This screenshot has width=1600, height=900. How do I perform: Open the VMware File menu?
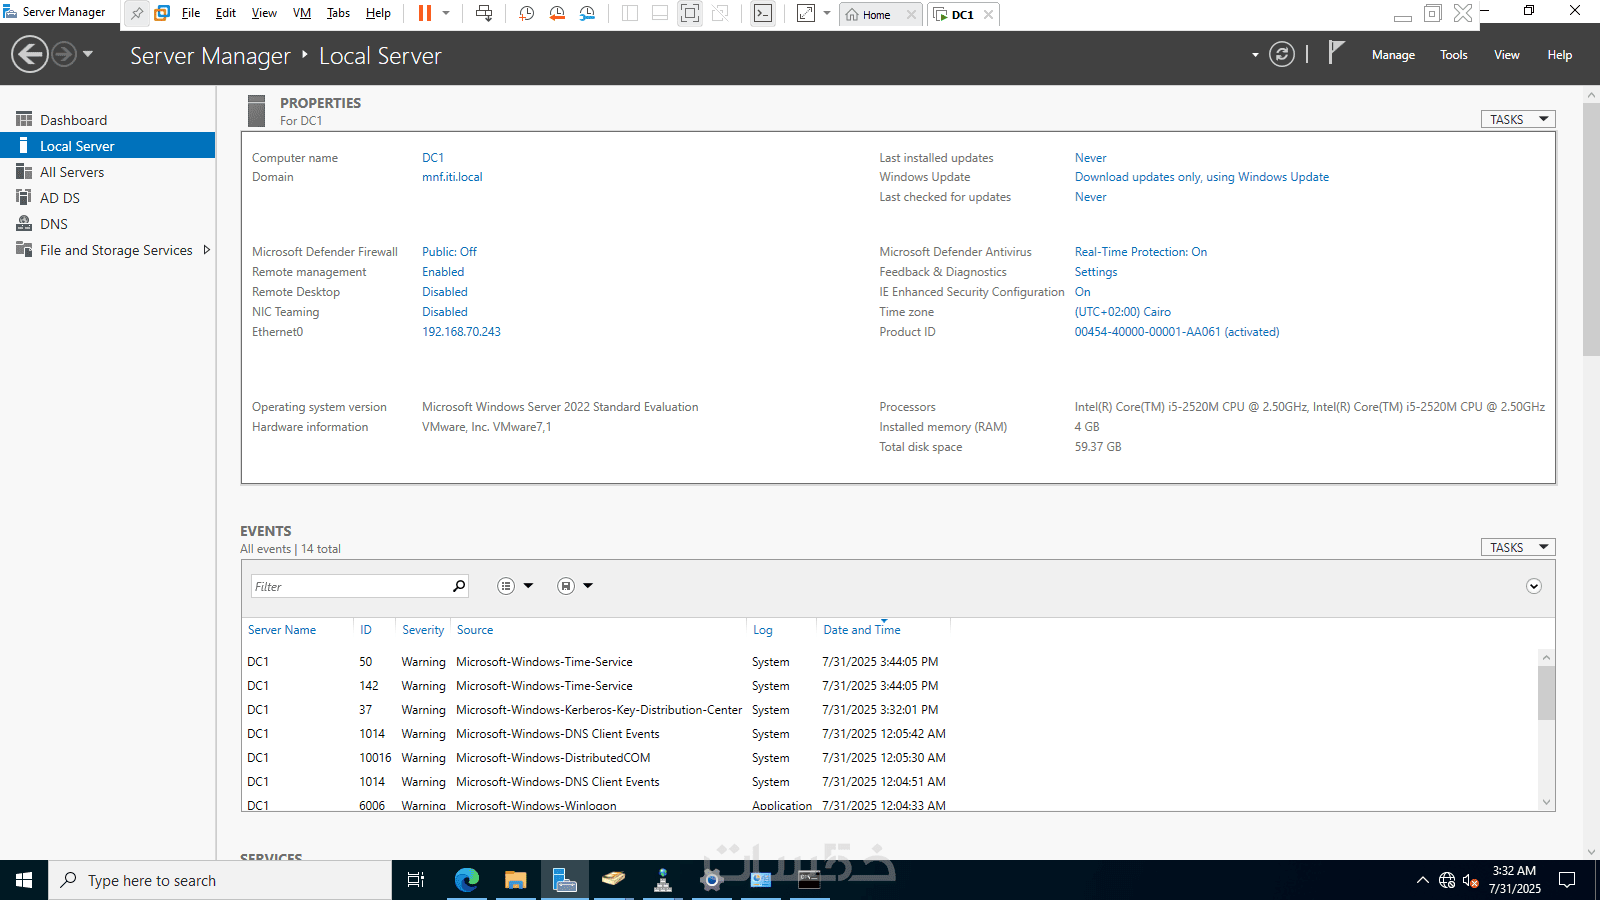click(x=191, y=13)
